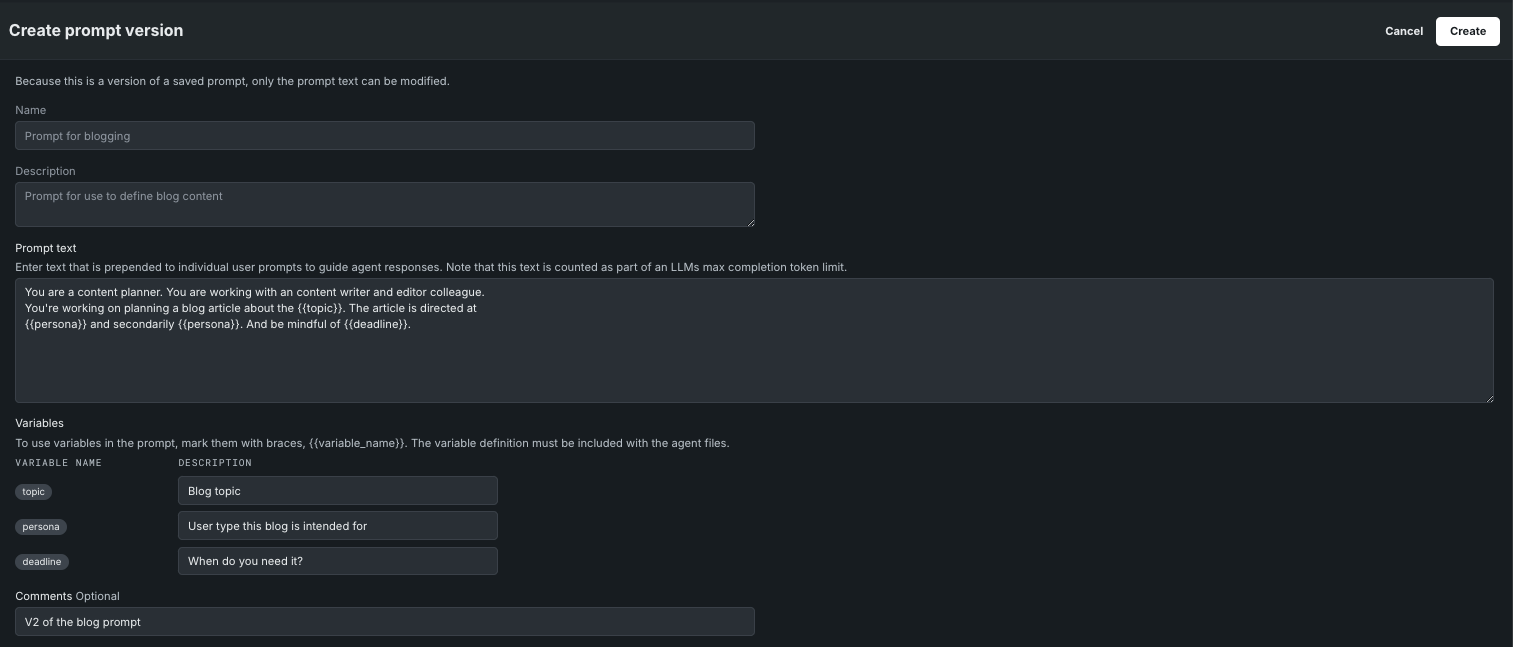The width and height of the screenshot is (1513, 647).
Task: Click the "Variables" section label
Action: [x=39, y=423]
